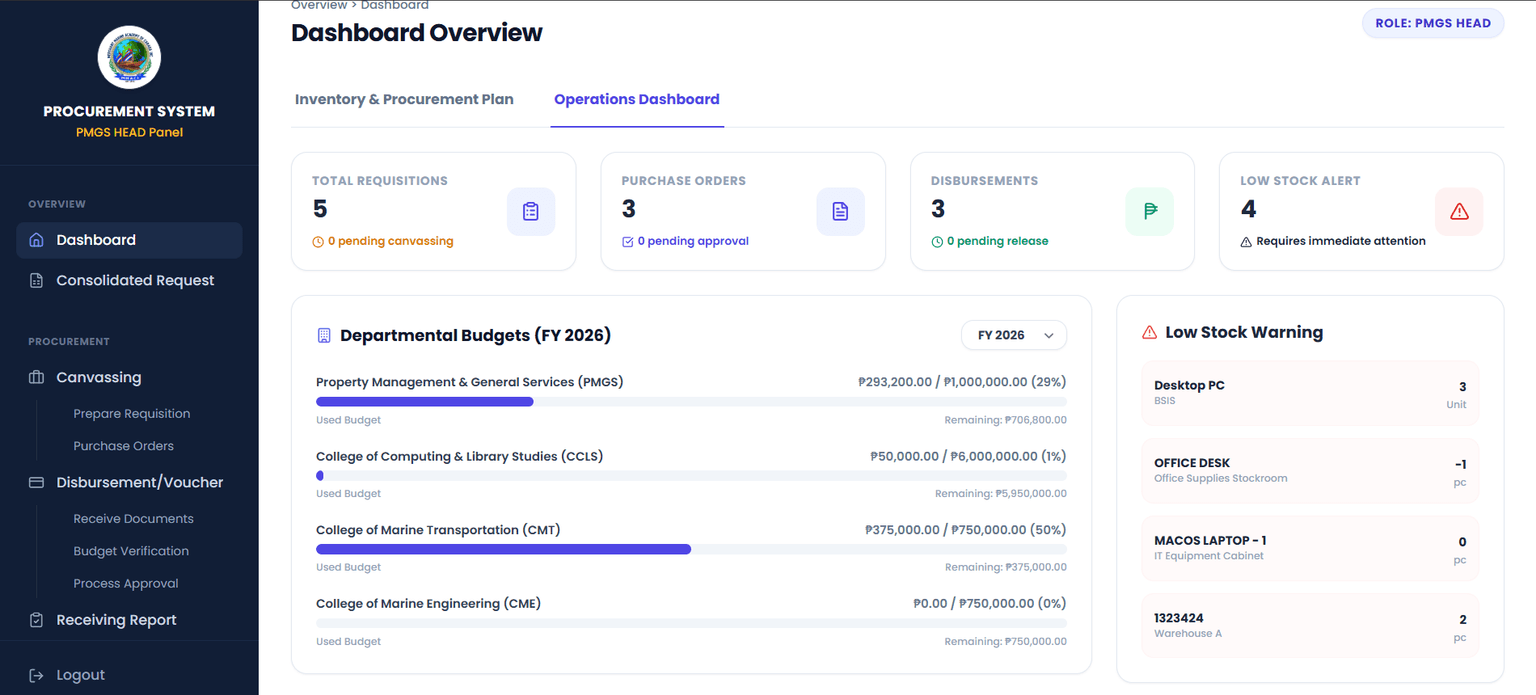Select the Operations Dashboard tab
This screenshot has height=695, width=1536.
[x=637, y=100]
